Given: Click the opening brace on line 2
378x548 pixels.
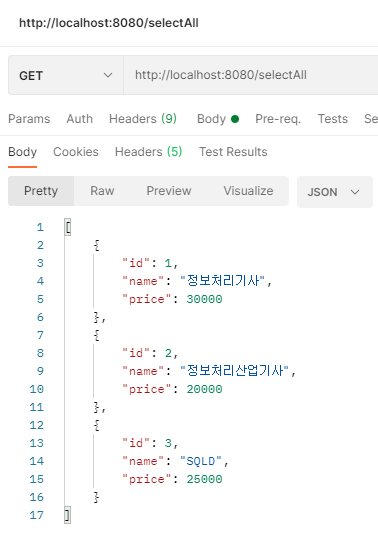Looking at the screenshot, I should pos(97,245).
